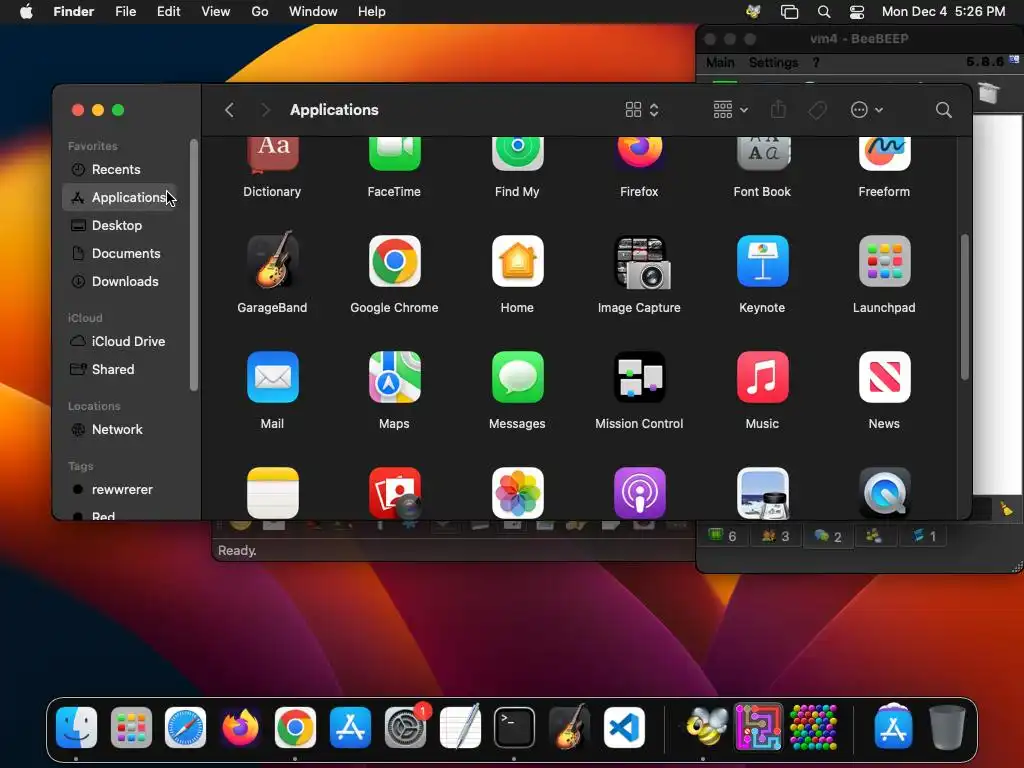This screenshot has width=1024, height=768.
Task: Open Downloads in the Finder sidebar
Action: click(120, 281)
